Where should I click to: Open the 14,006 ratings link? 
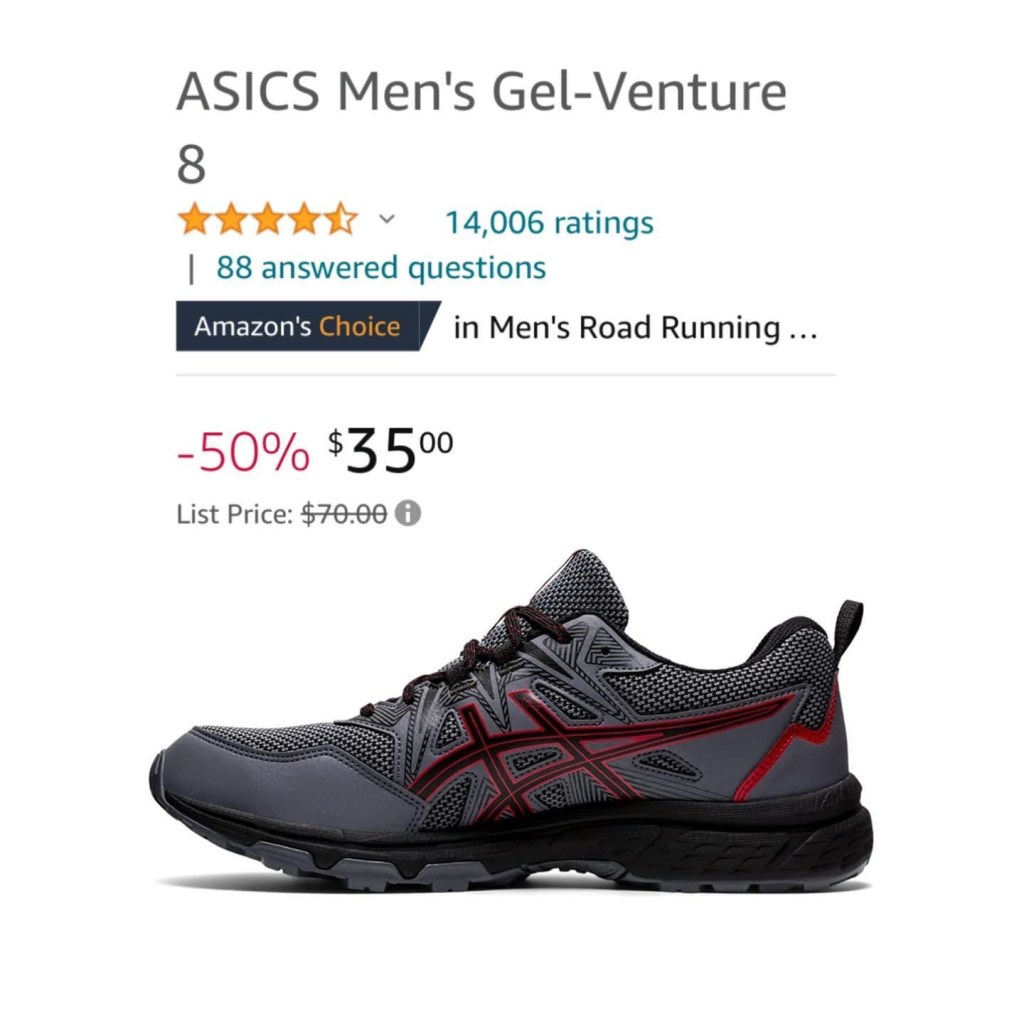549,222
